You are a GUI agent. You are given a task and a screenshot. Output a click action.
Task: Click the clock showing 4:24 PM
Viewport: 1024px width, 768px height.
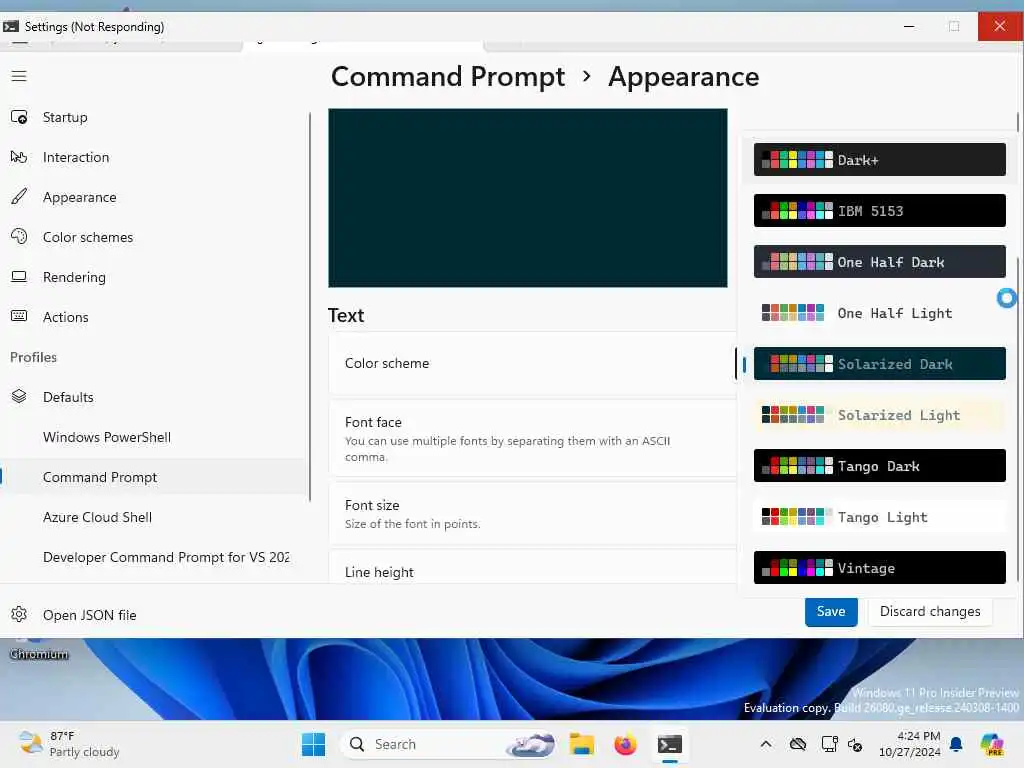pos(909,744)
